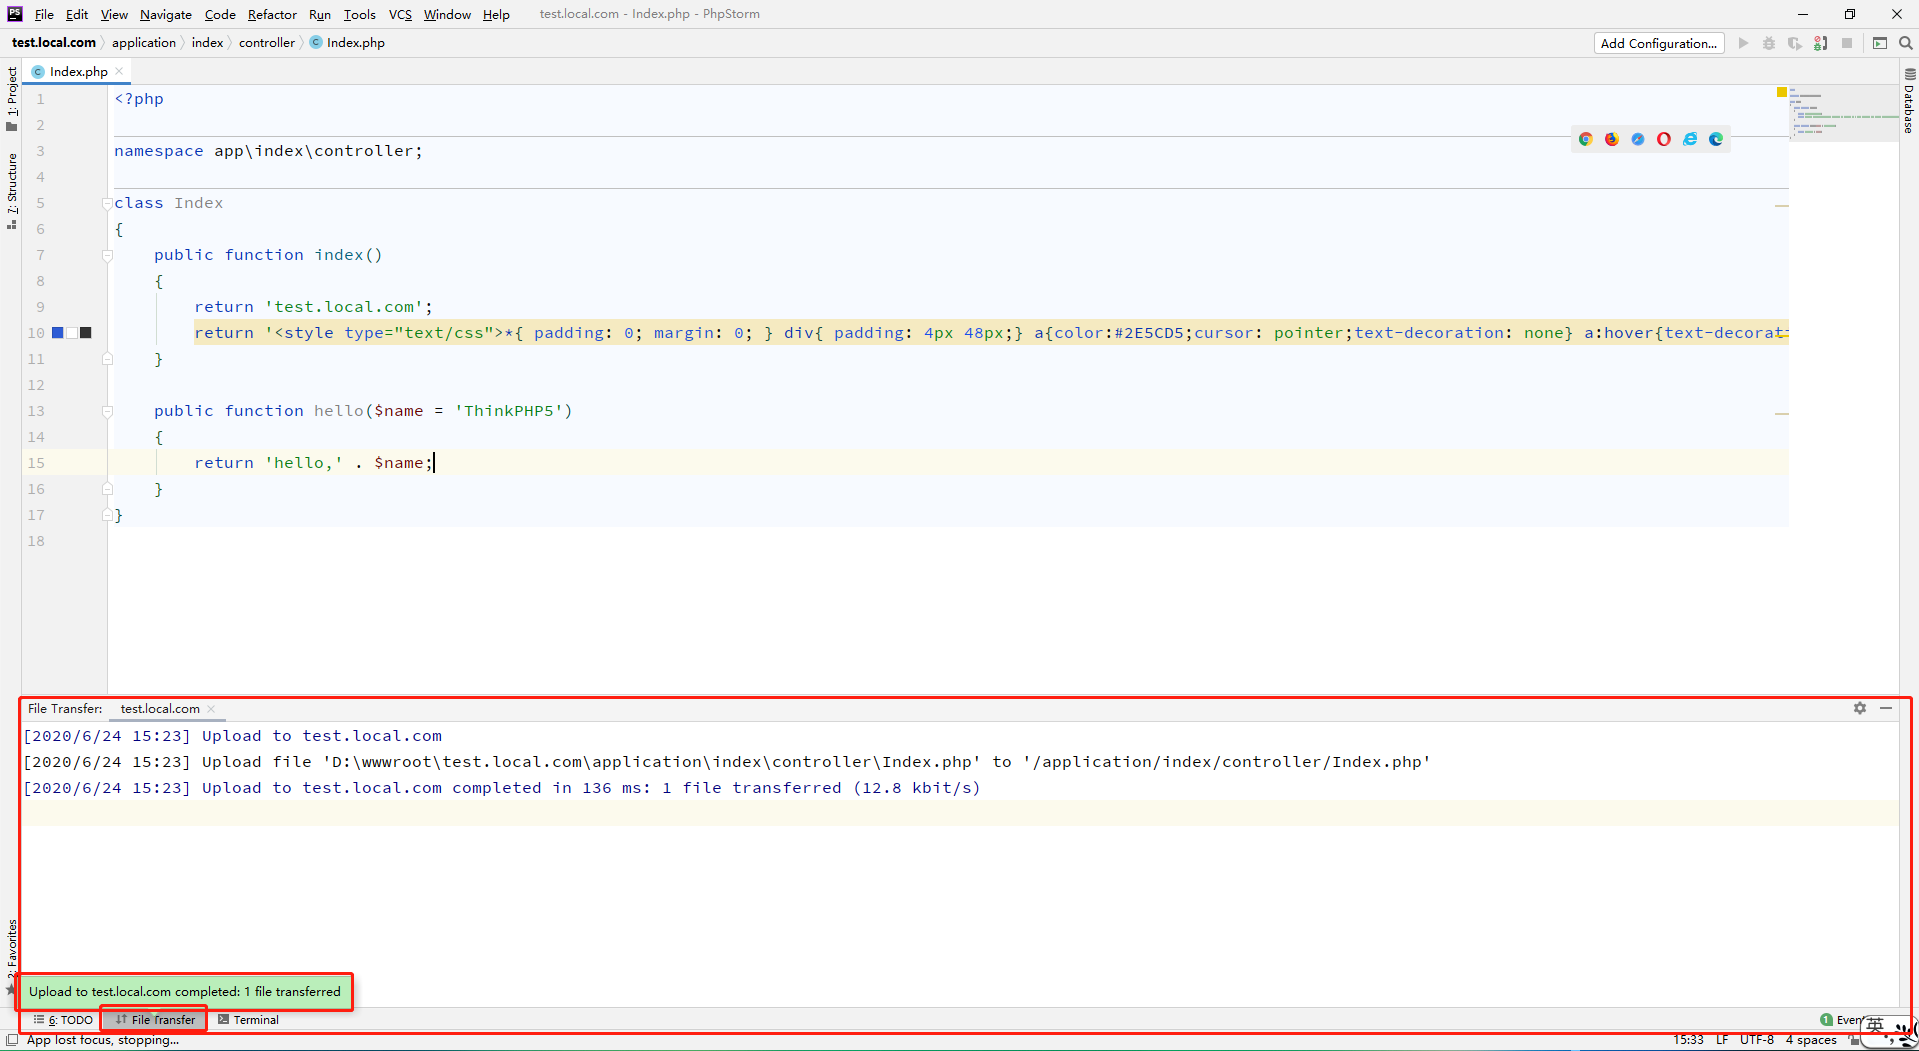Open the VCS menu

[400, 14]
